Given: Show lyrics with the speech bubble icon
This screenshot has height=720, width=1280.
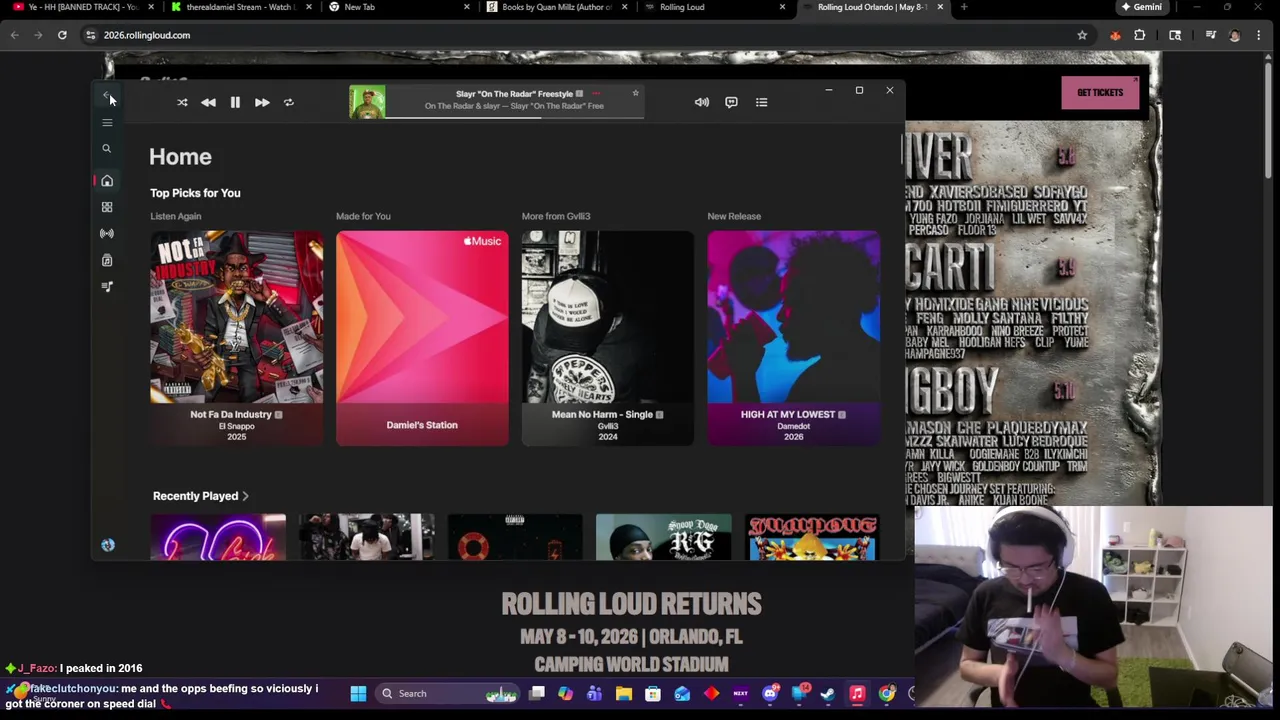Looking at the screenshot, I should point(731,102).
